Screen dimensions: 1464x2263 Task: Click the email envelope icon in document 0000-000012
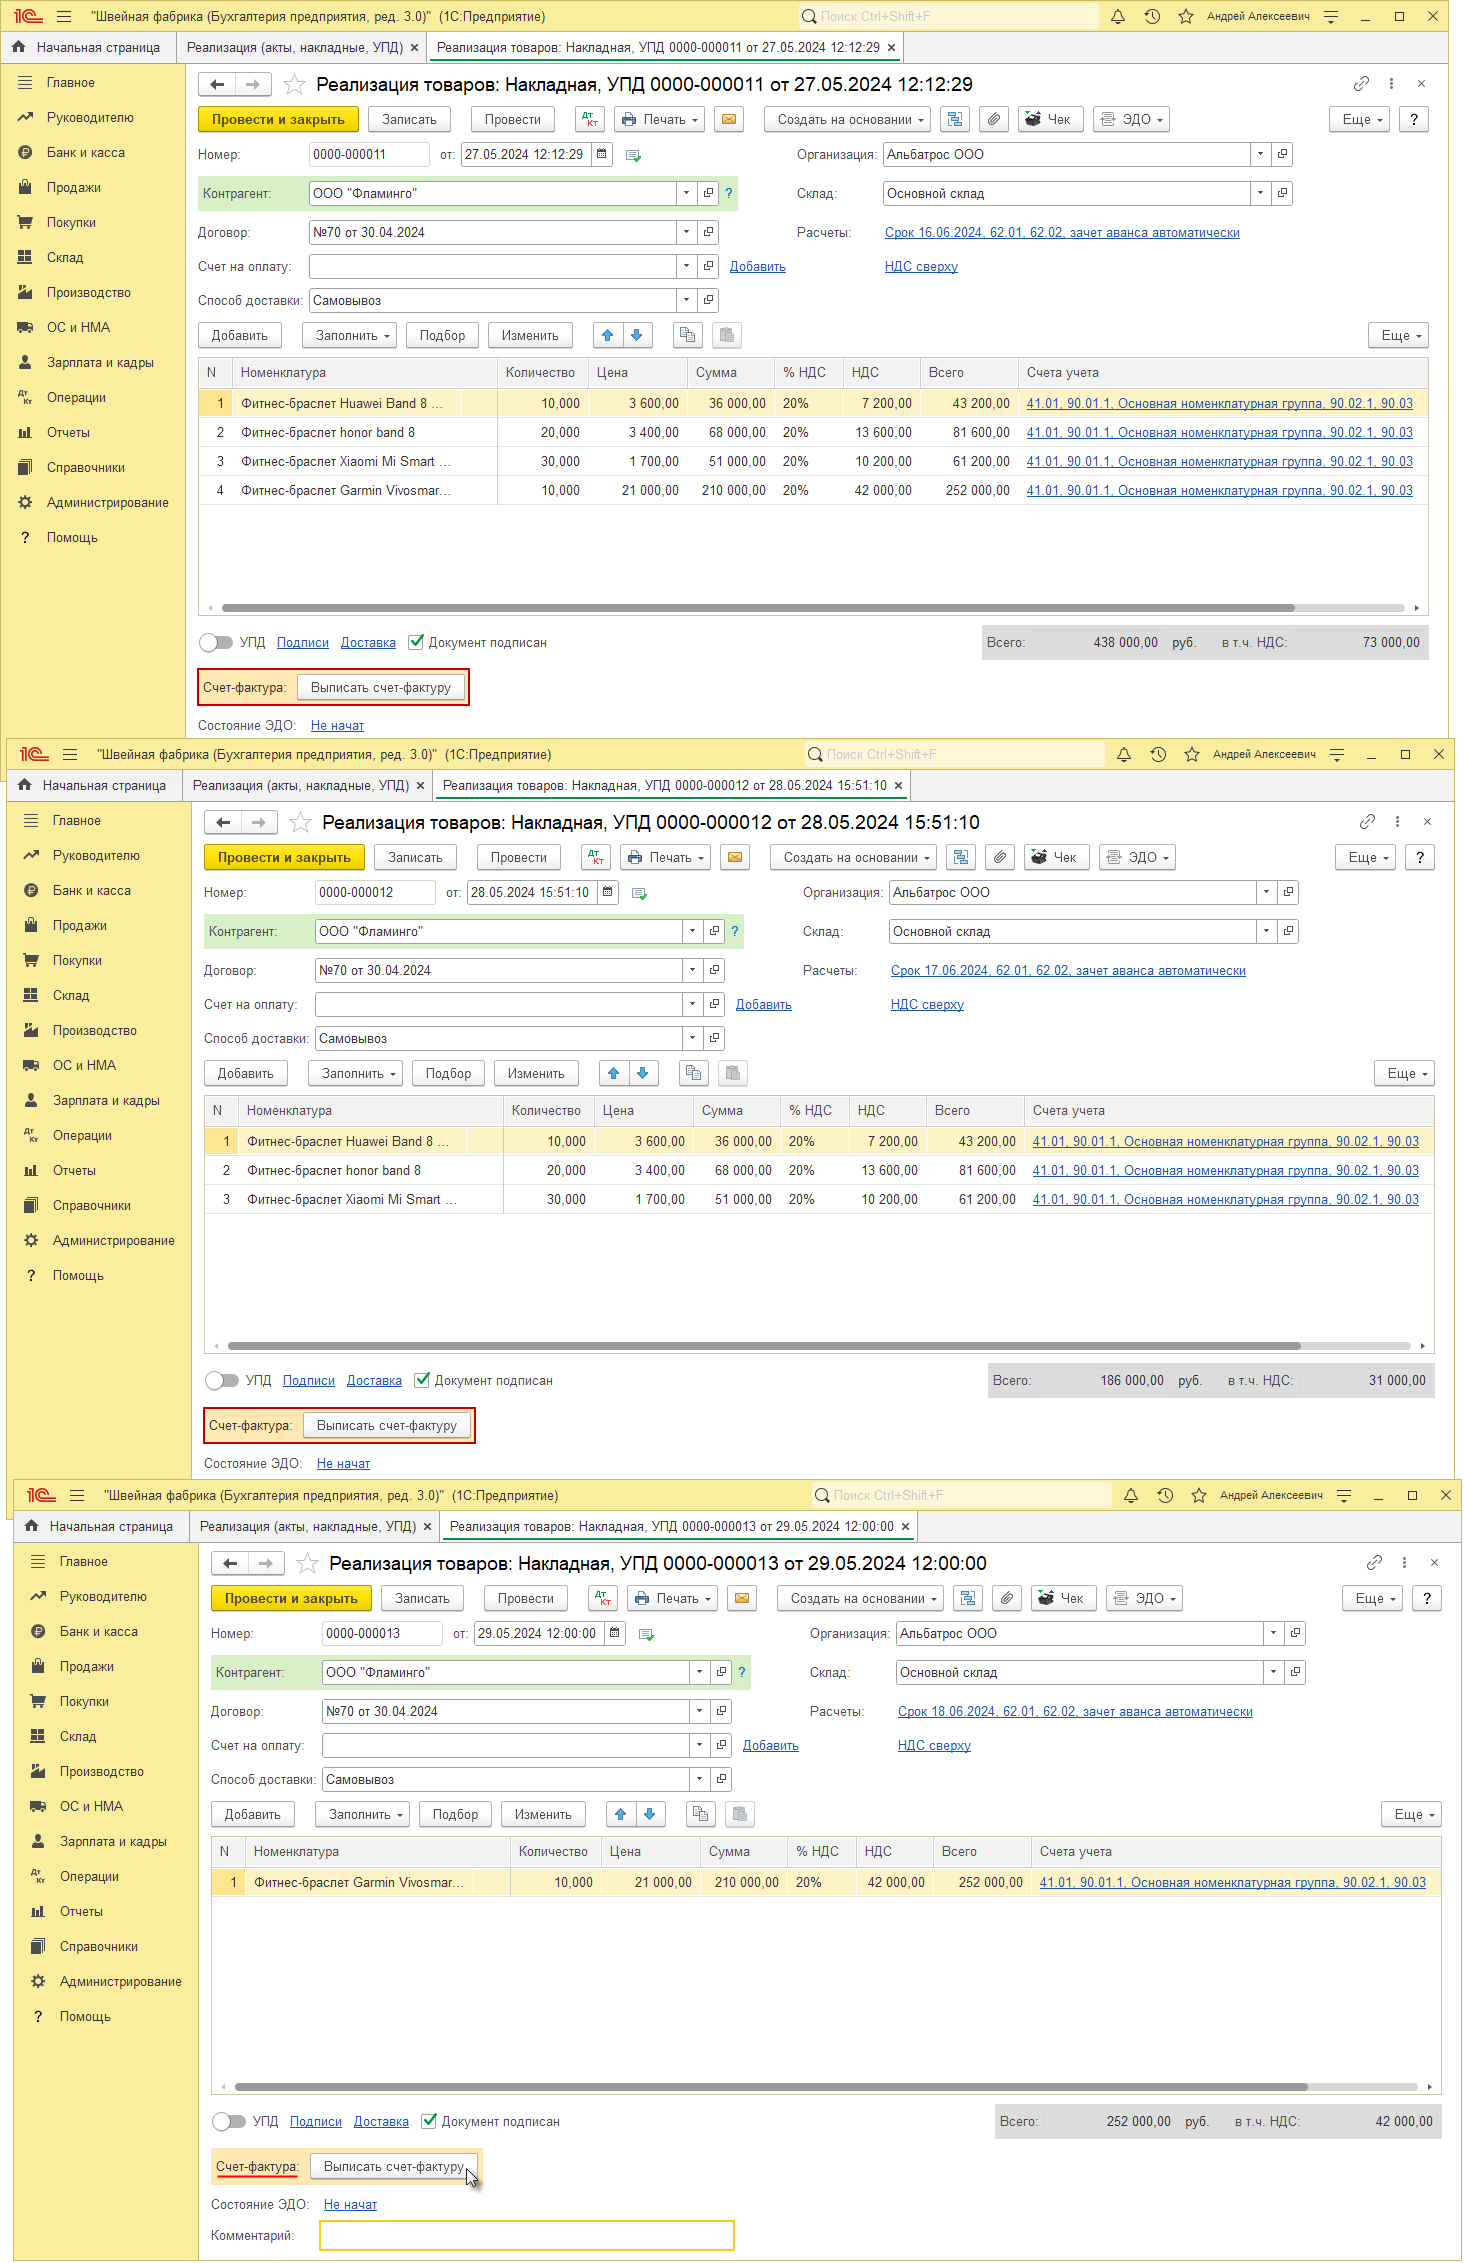[735, 857]
